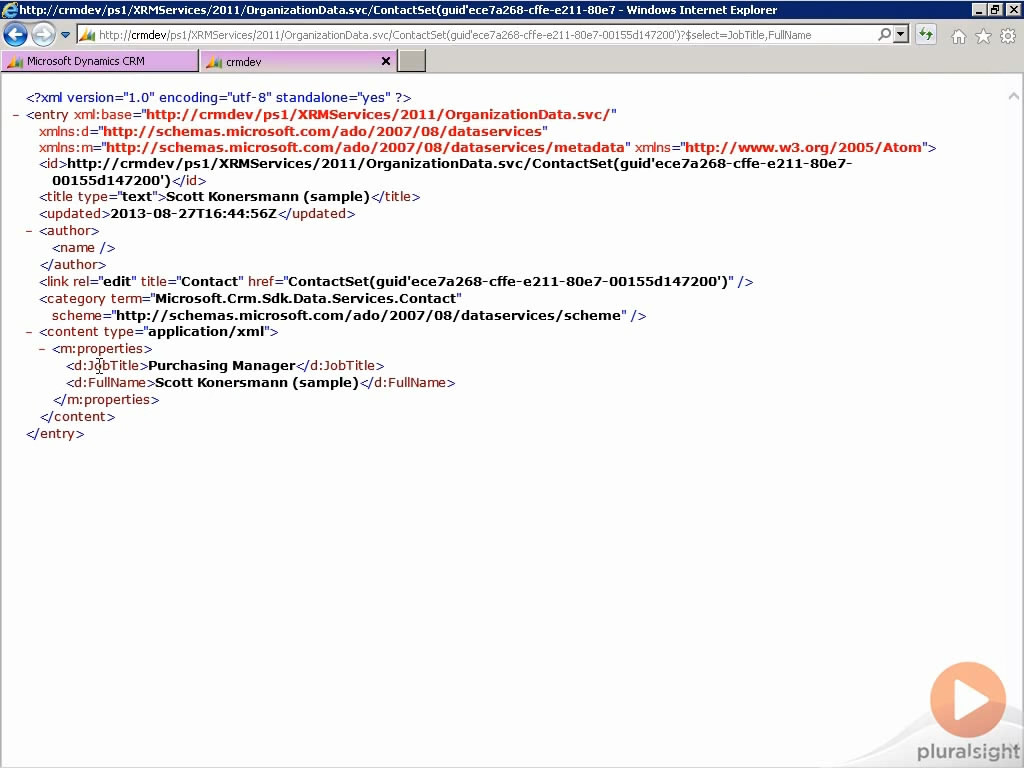
Task: Click the Pluralsight play button
Action: coord(968,700)
